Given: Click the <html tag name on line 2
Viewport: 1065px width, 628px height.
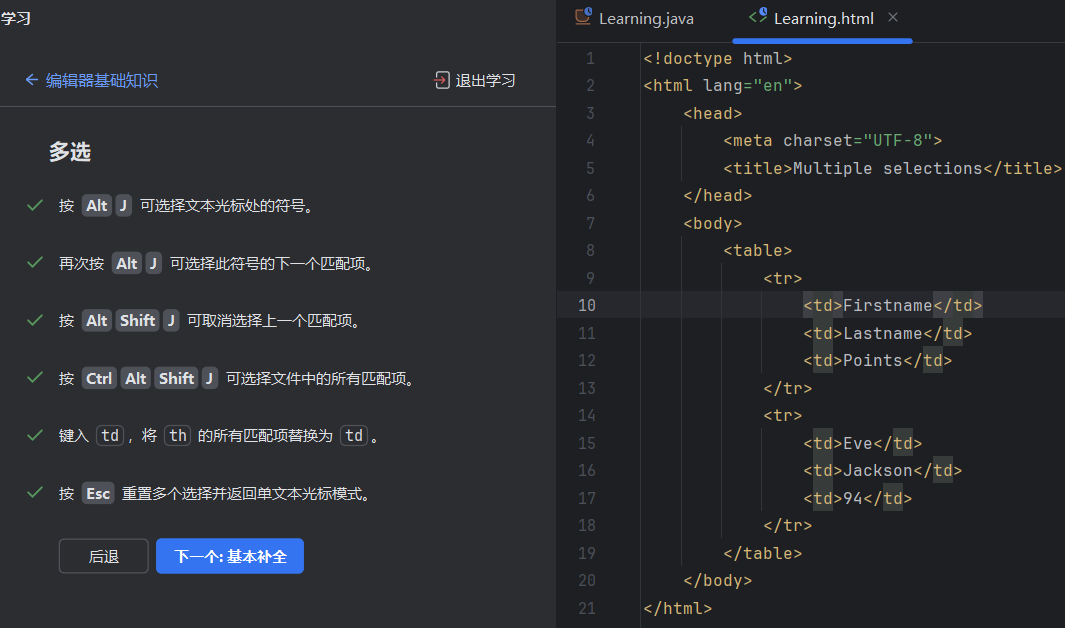Looking at the screenshot, I should coord(668,86).
